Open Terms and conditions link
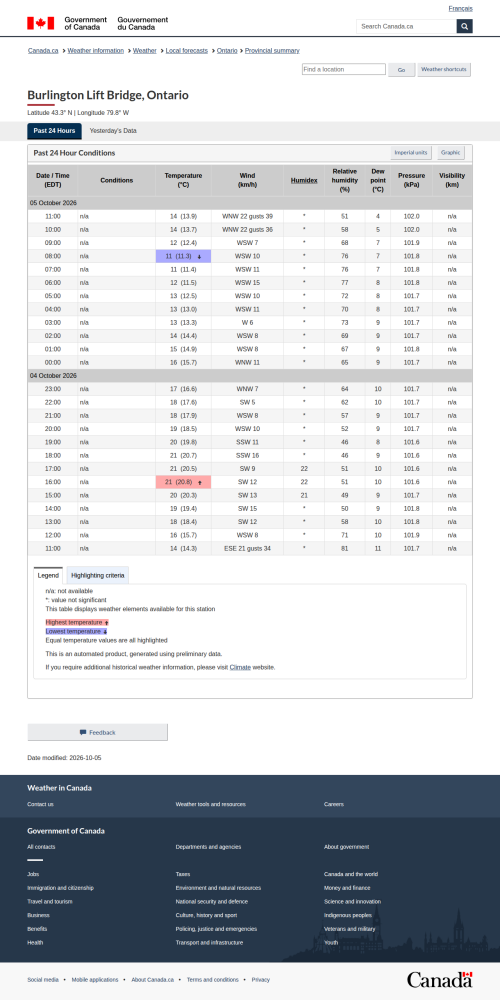500x1000 pixels. pyautogui.click(x=212, y=980)
